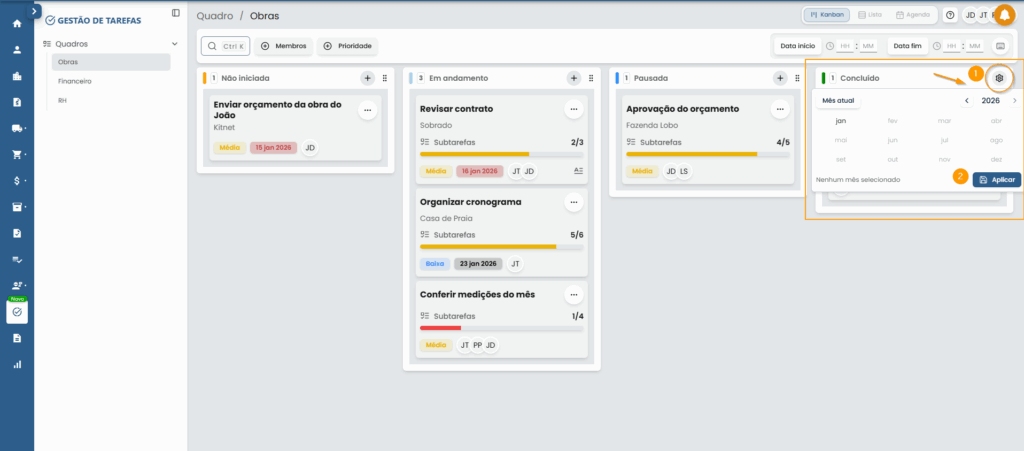
Task: Open the Membros filter dropdown
Action: click(284, 46)
